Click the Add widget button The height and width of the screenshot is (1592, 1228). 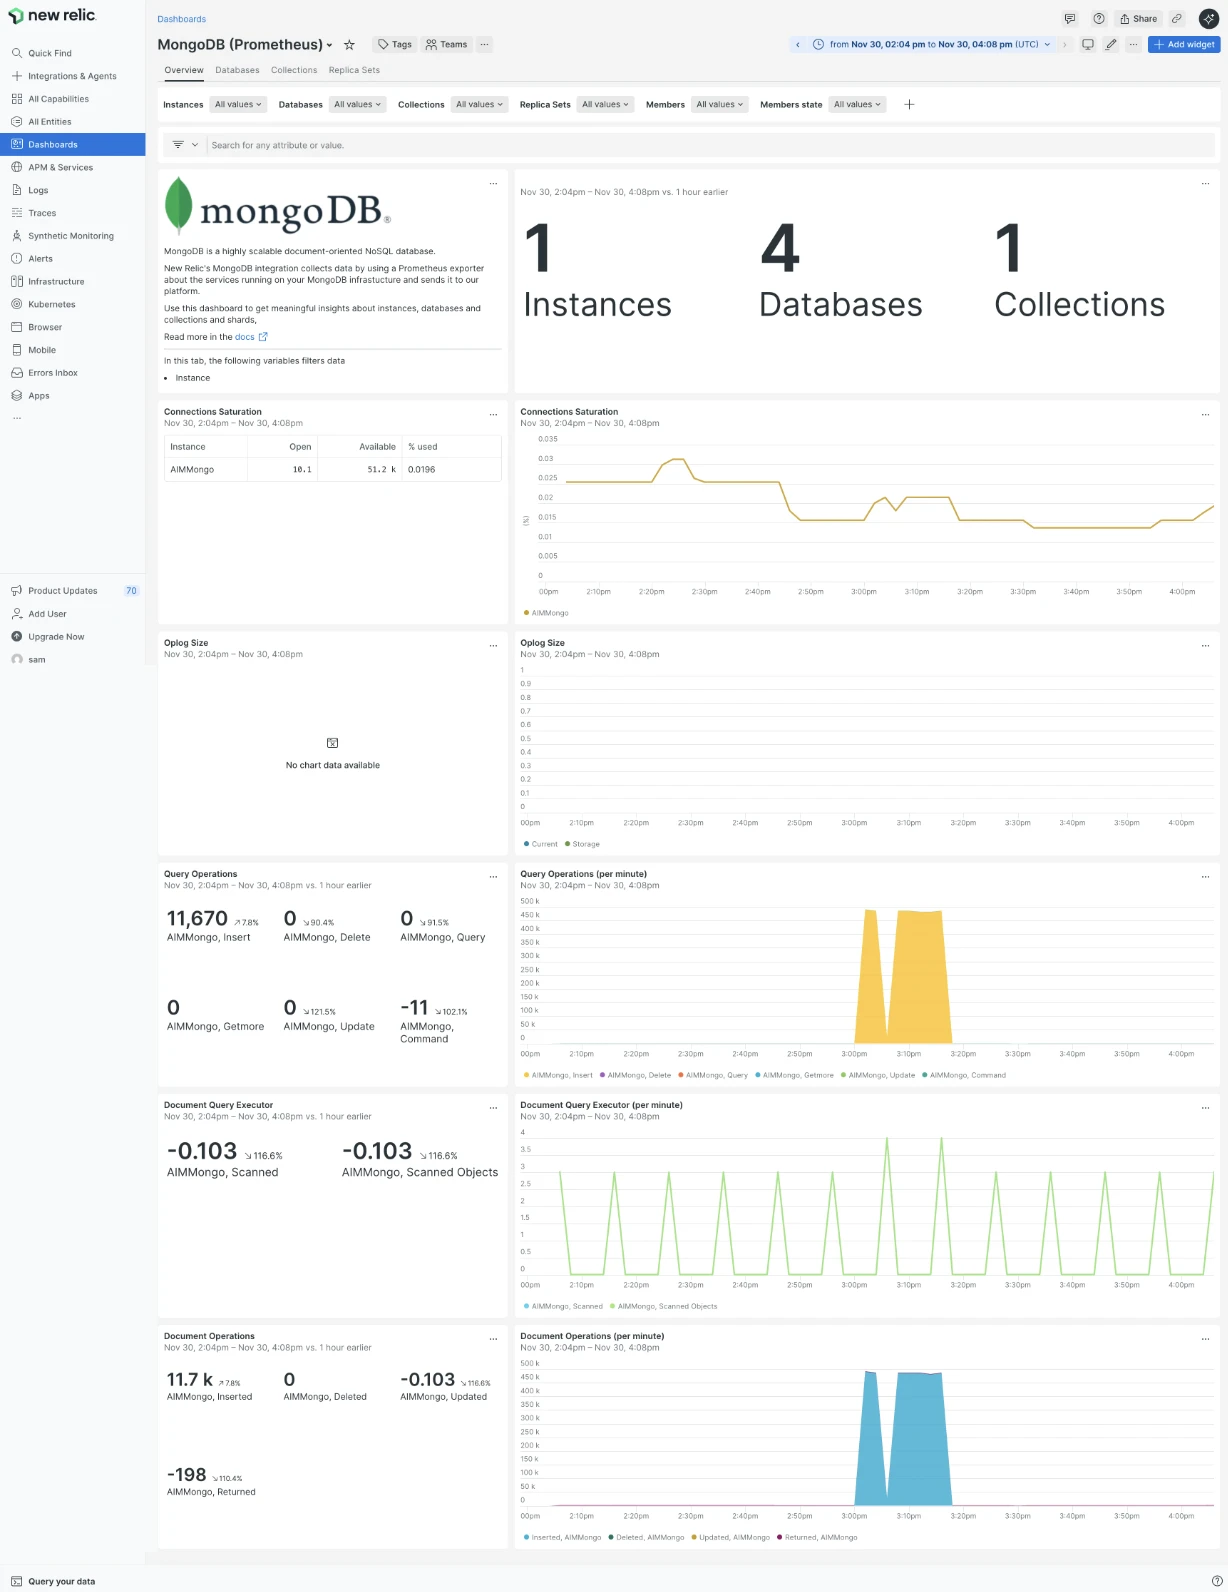(x=1184, y=44)
